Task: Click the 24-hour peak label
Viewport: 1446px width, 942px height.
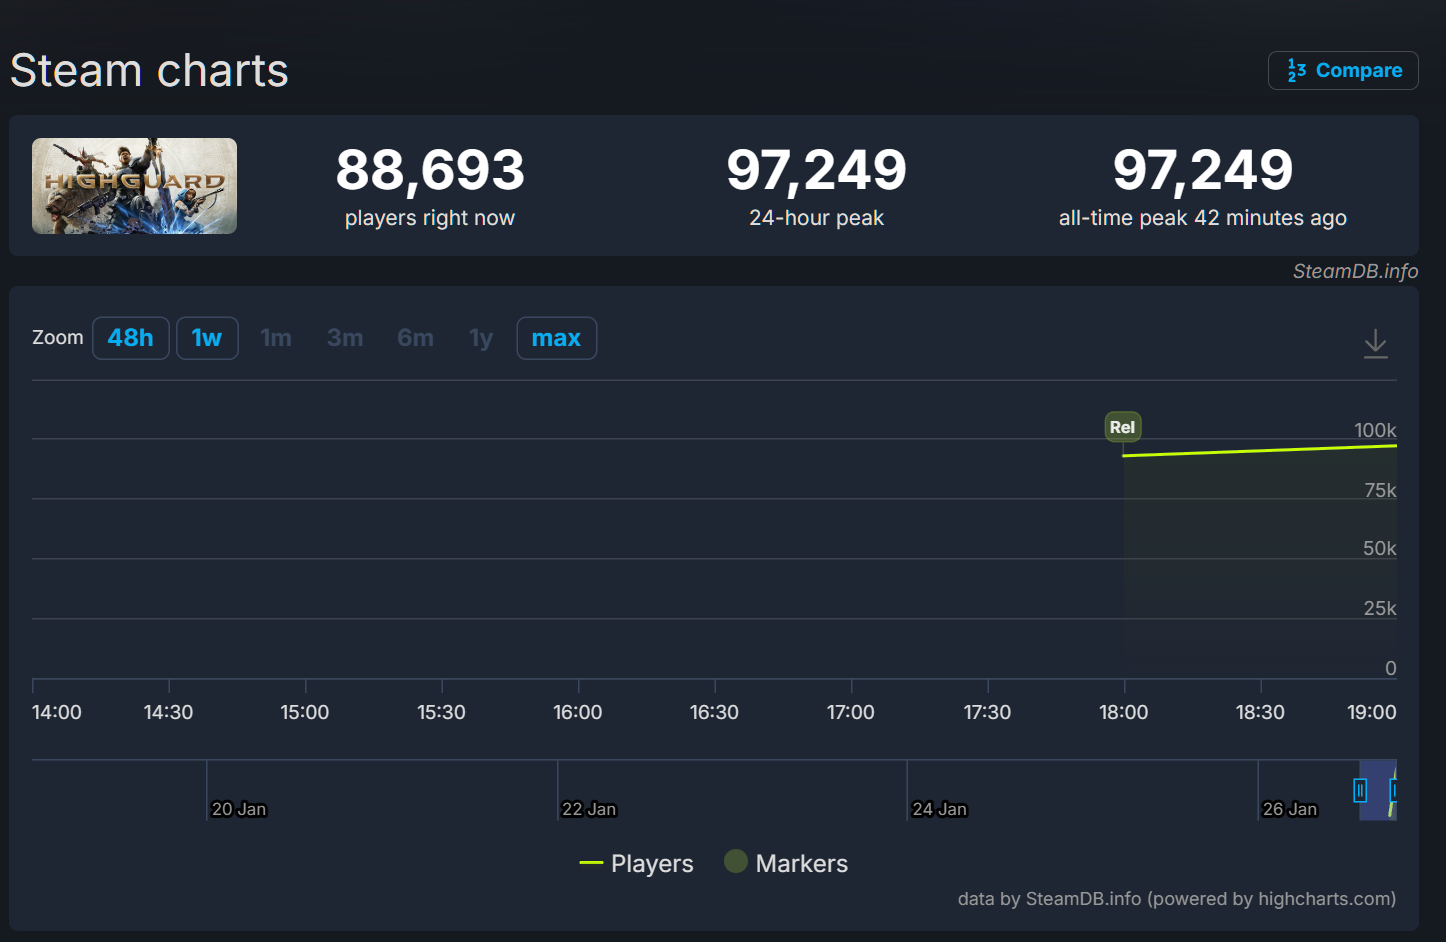Action: [x=817, y=218]
